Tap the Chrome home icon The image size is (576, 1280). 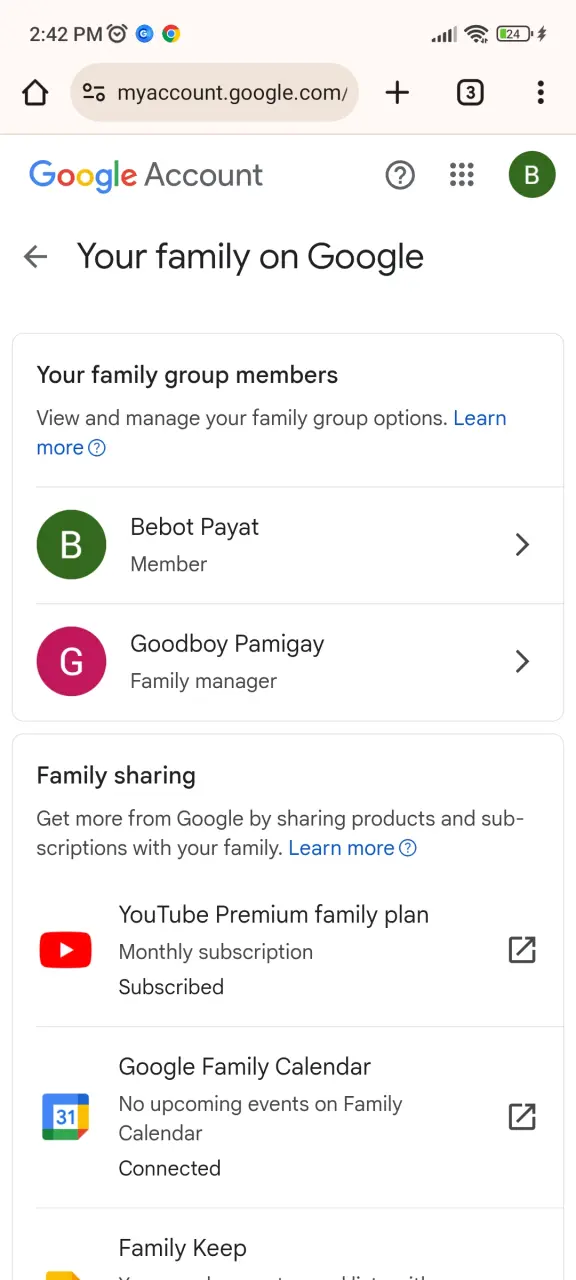tap(35, 93)
